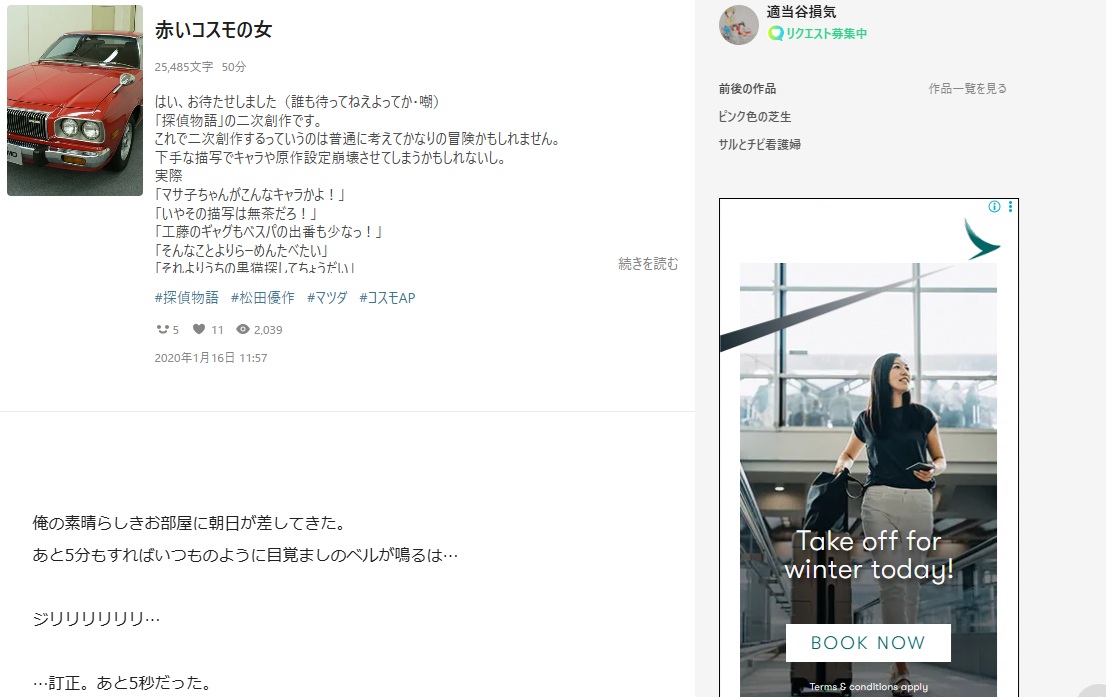Click the heart likes icon
Viewport: 1106px width, 697px height.
click(x=199, y=329)
